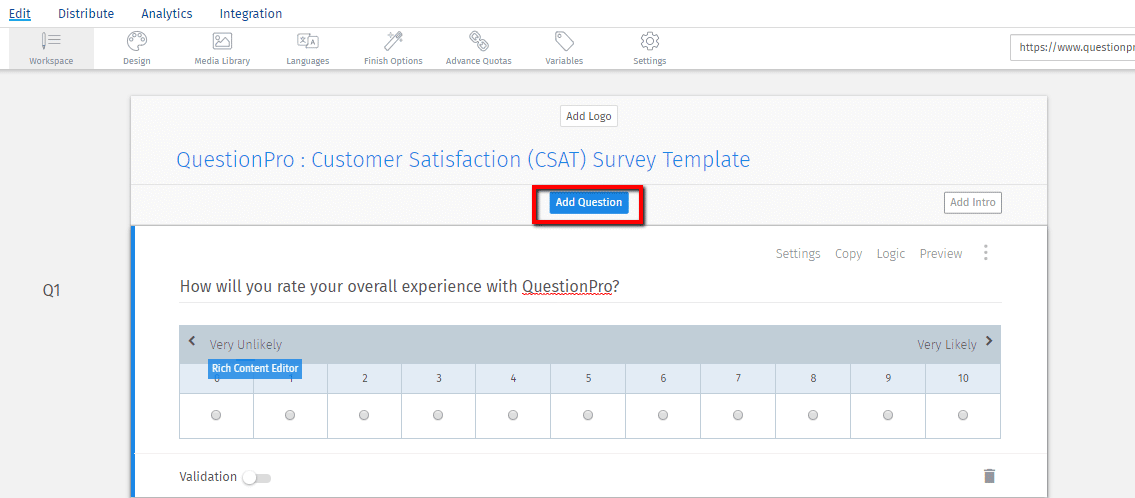Open the Media Library icon
This screenshot has width=1135, height=498.
(x=222, y=41)
